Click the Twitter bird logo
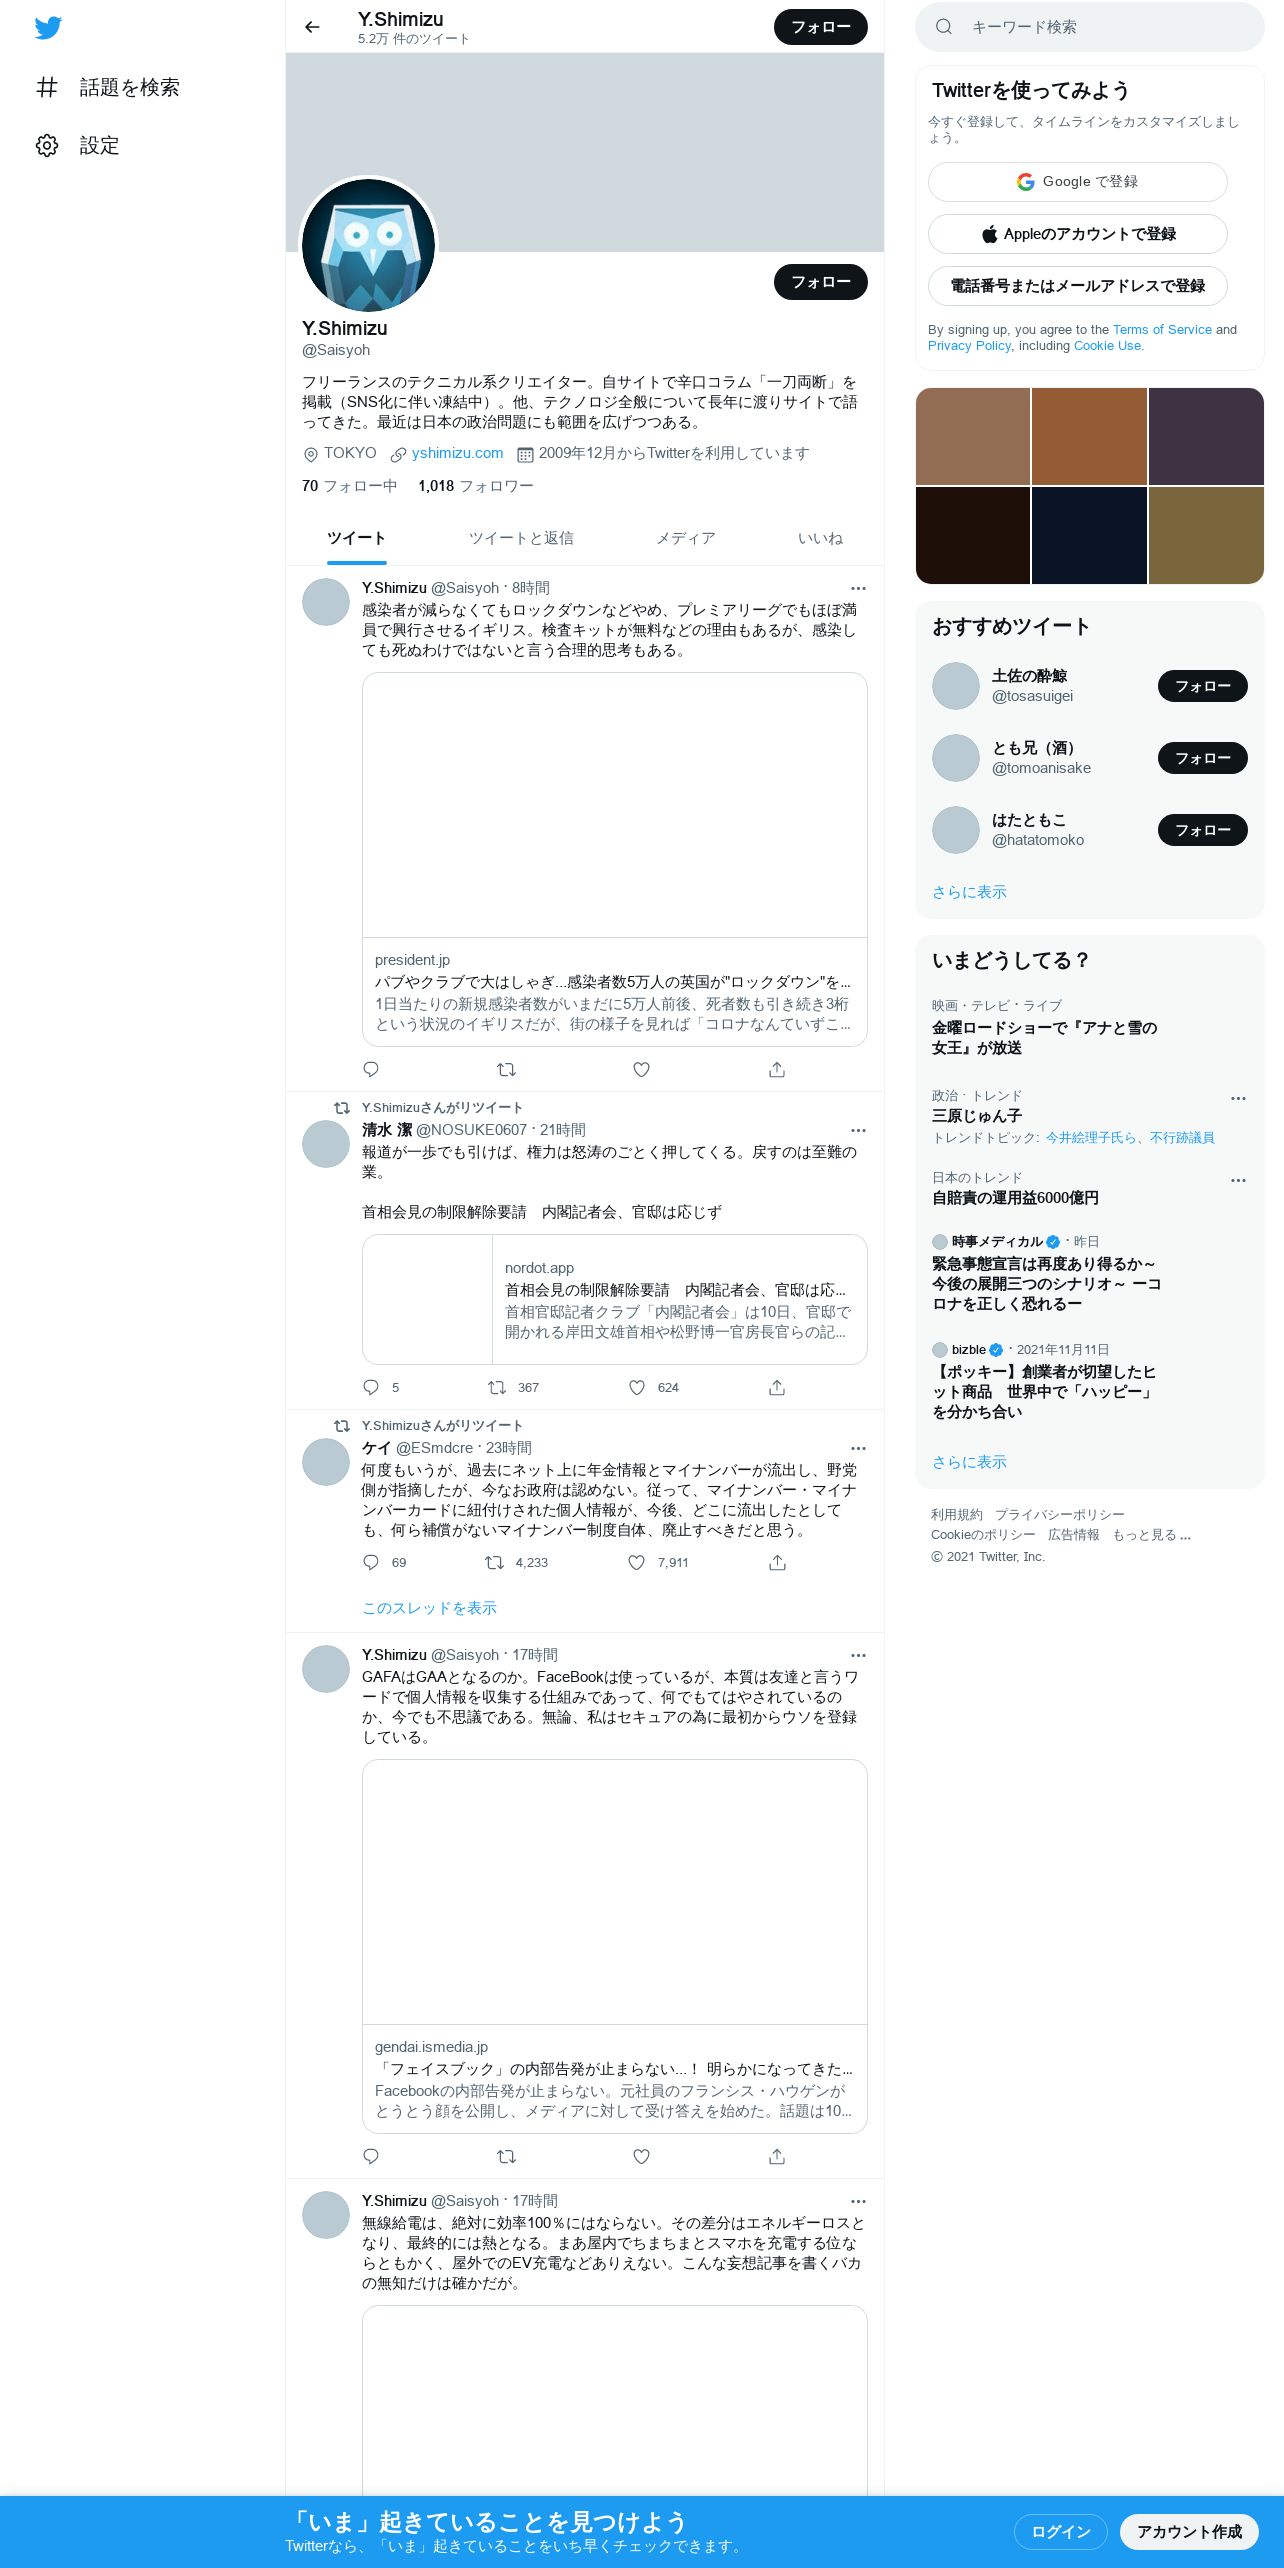This screenshot has width=1284, height=2568. coord(48,28)
